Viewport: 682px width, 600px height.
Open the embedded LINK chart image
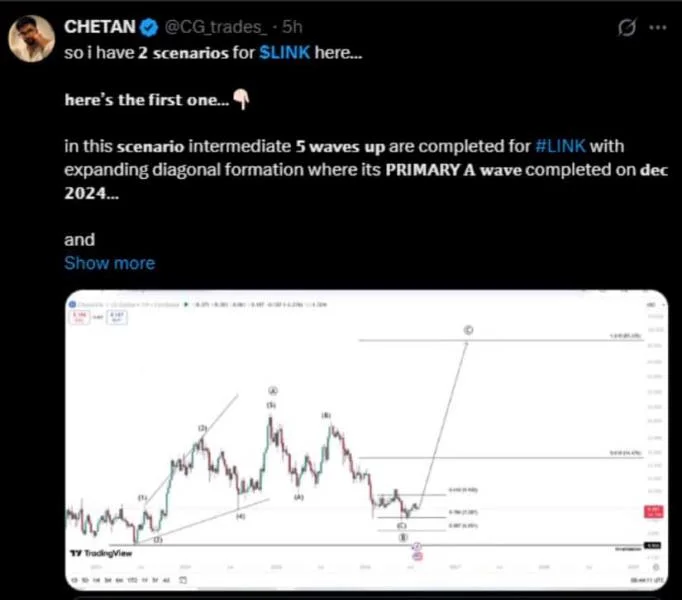coord(367,440)
